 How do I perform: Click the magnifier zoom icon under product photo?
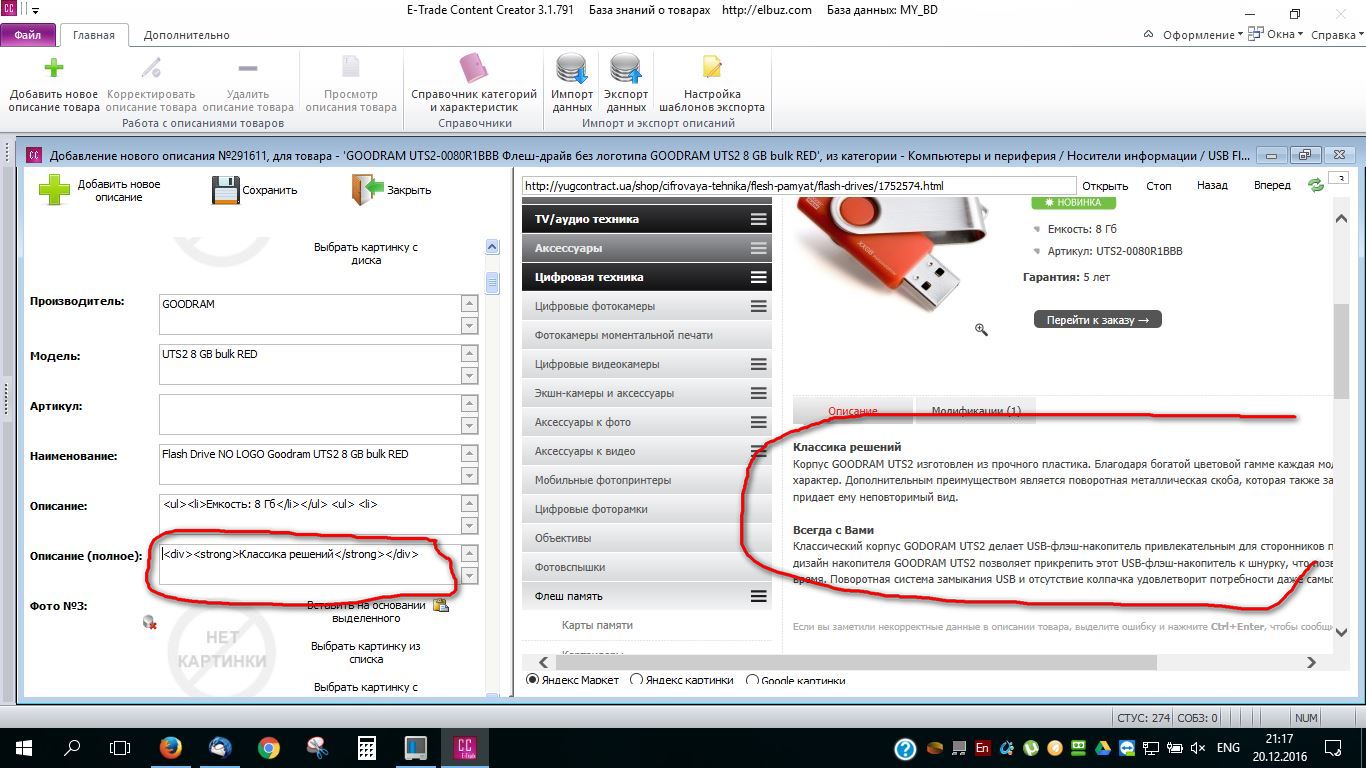[x=981, y=329]
